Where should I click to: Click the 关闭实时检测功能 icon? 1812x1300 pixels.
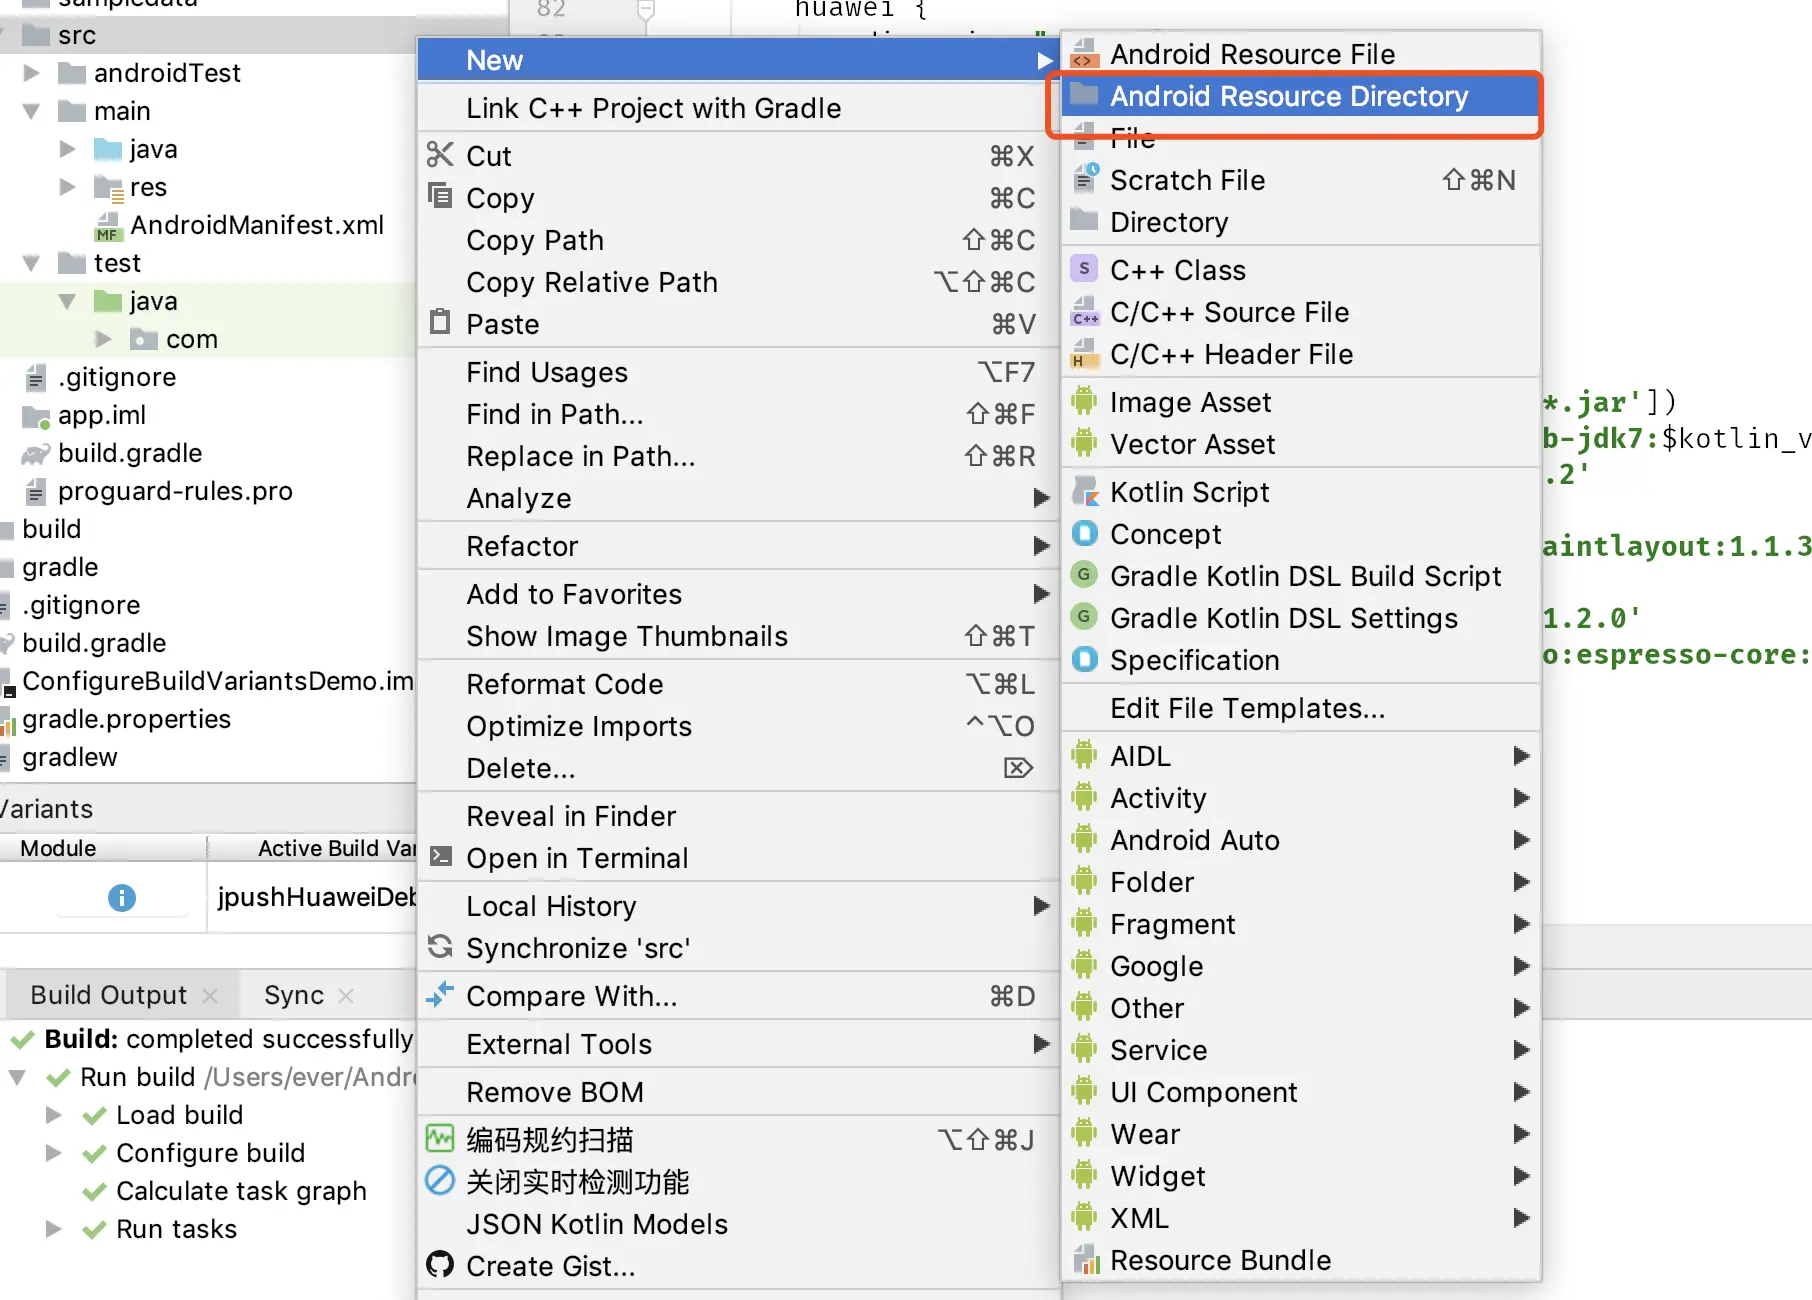(440, 1181)
